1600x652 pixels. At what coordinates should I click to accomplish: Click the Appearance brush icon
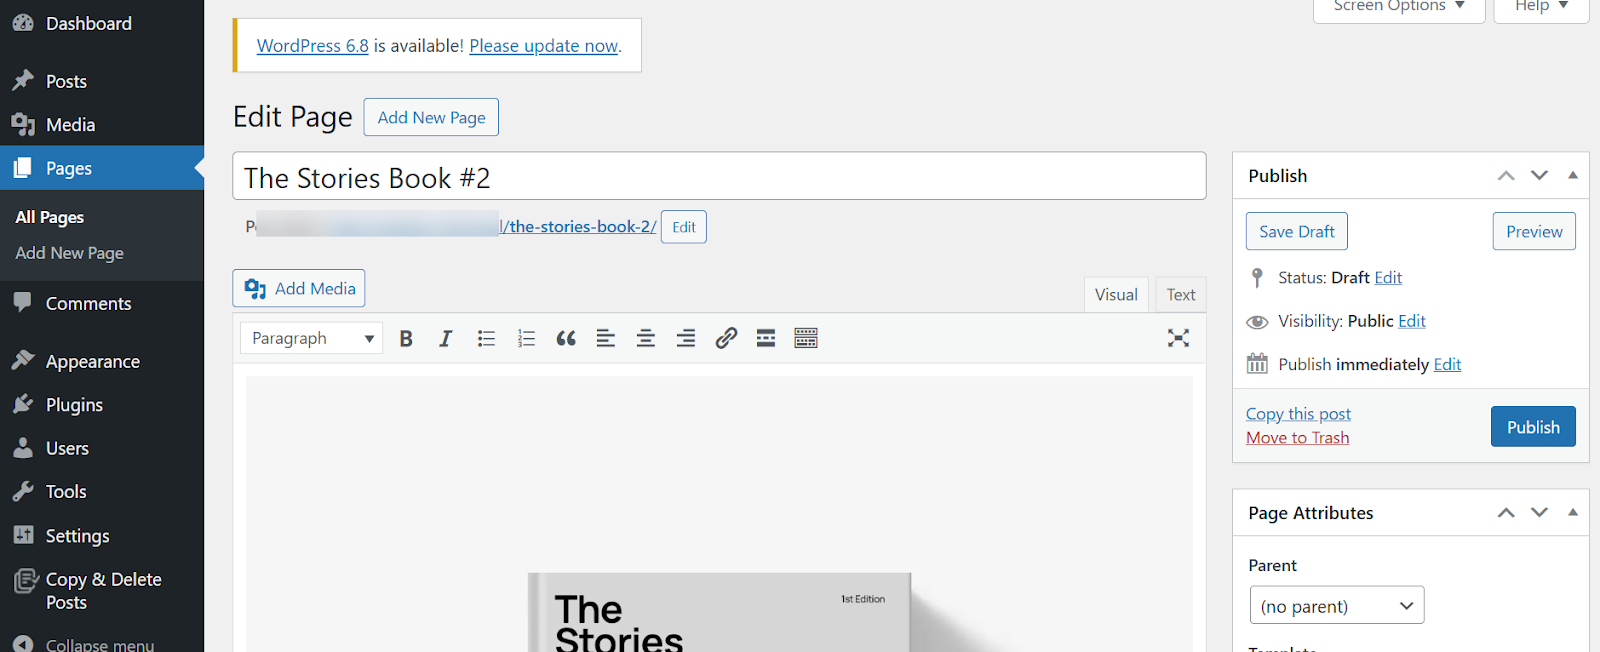(23, 360)
